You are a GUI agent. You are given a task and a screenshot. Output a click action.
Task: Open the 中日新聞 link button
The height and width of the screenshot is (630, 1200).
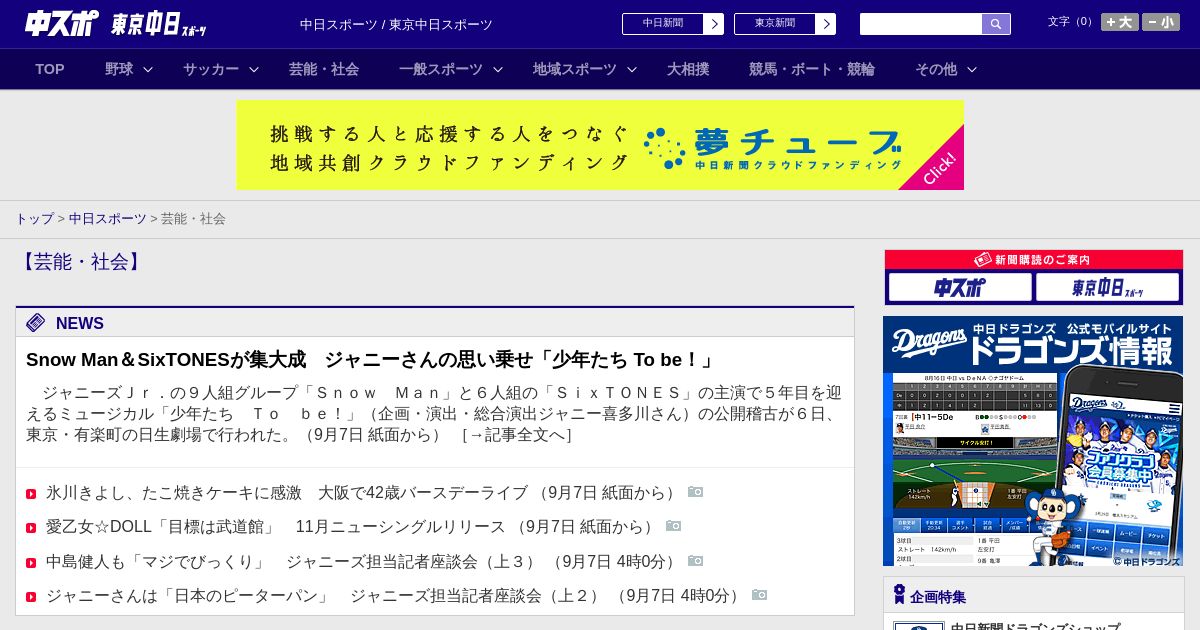coord(663,24)
